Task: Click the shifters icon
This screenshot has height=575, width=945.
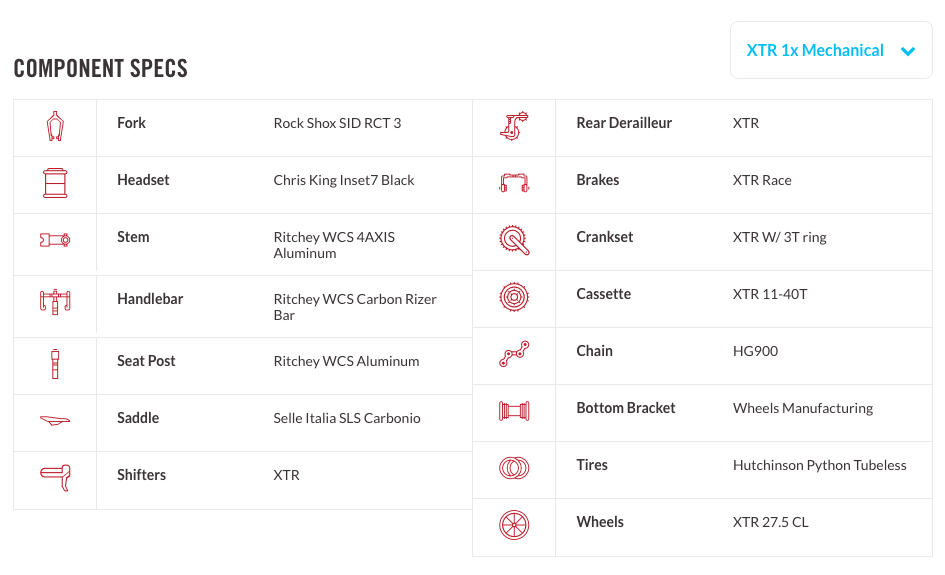Action: coord(55,478)
